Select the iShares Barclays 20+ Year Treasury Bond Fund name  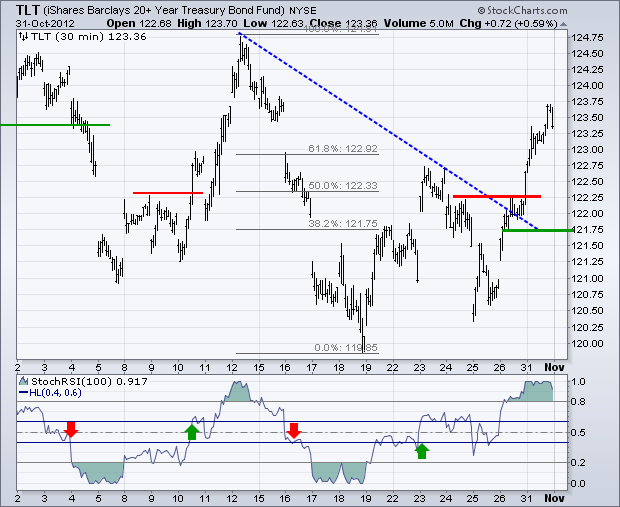pos(164,10)
